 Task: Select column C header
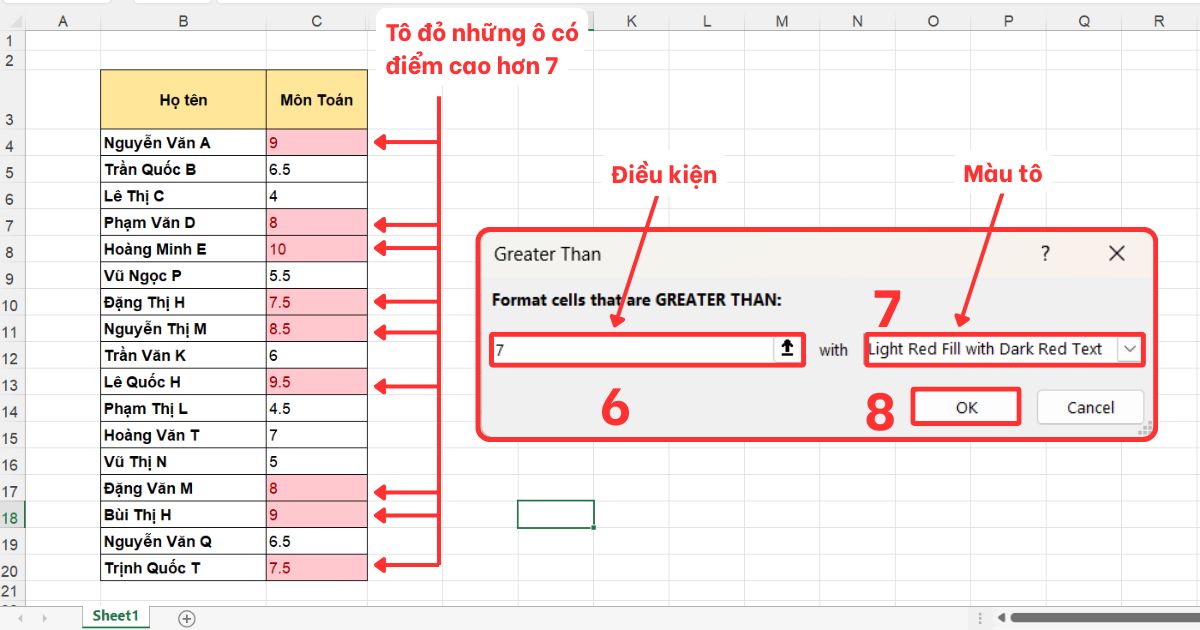316,21
